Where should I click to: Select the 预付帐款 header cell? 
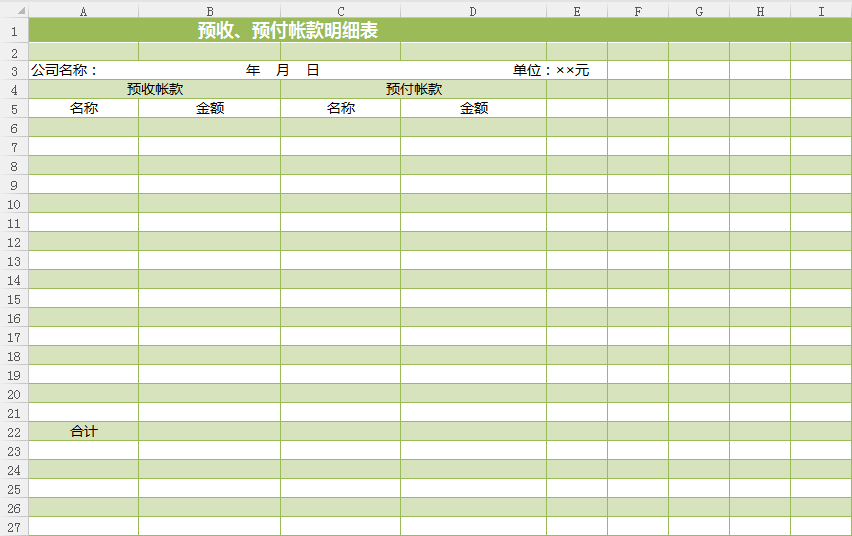(413, 90)
